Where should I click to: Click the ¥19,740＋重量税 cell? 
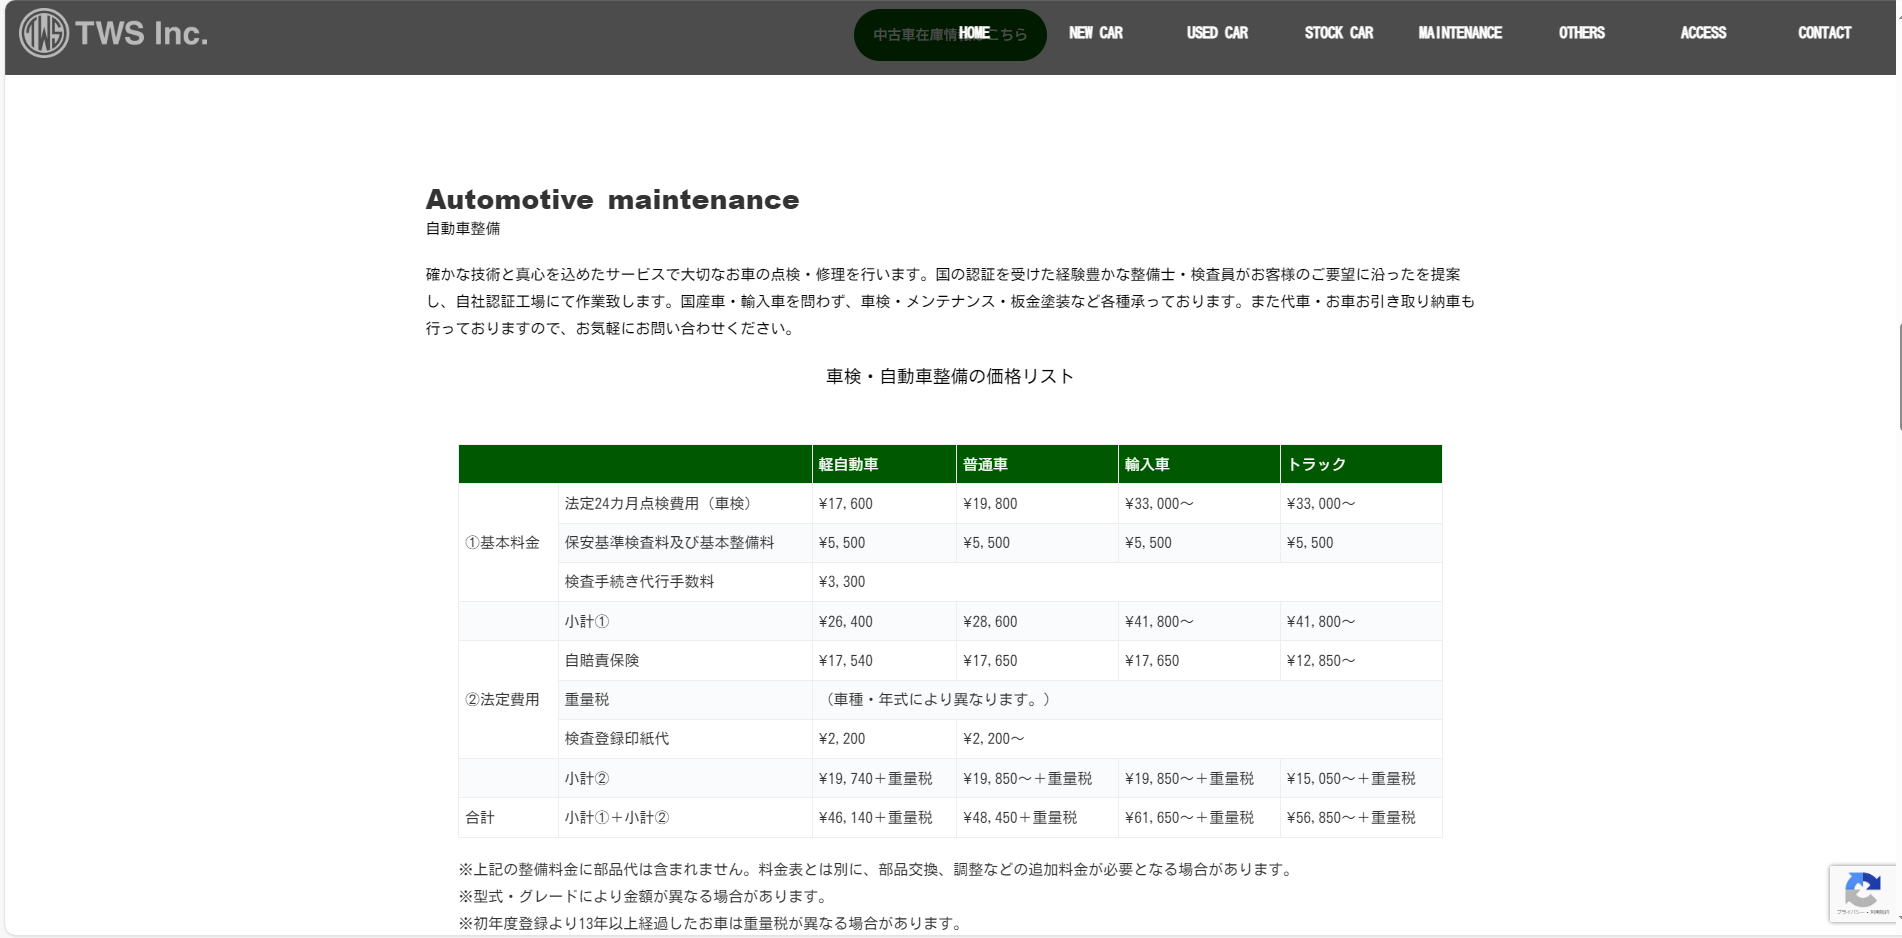(884, 779)
